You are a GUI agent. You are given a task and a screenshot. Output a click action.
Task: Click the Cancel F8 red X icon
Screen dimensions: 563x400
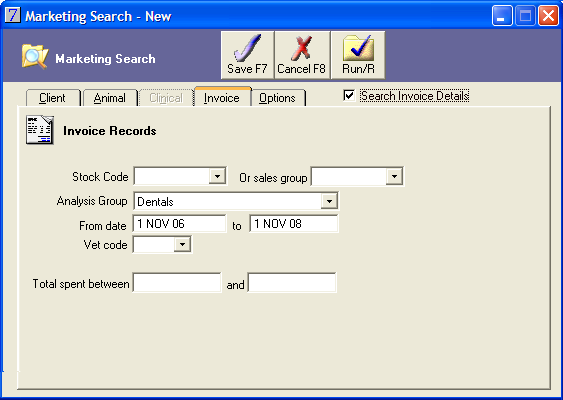pyautogui.click(x=302, y=48)
